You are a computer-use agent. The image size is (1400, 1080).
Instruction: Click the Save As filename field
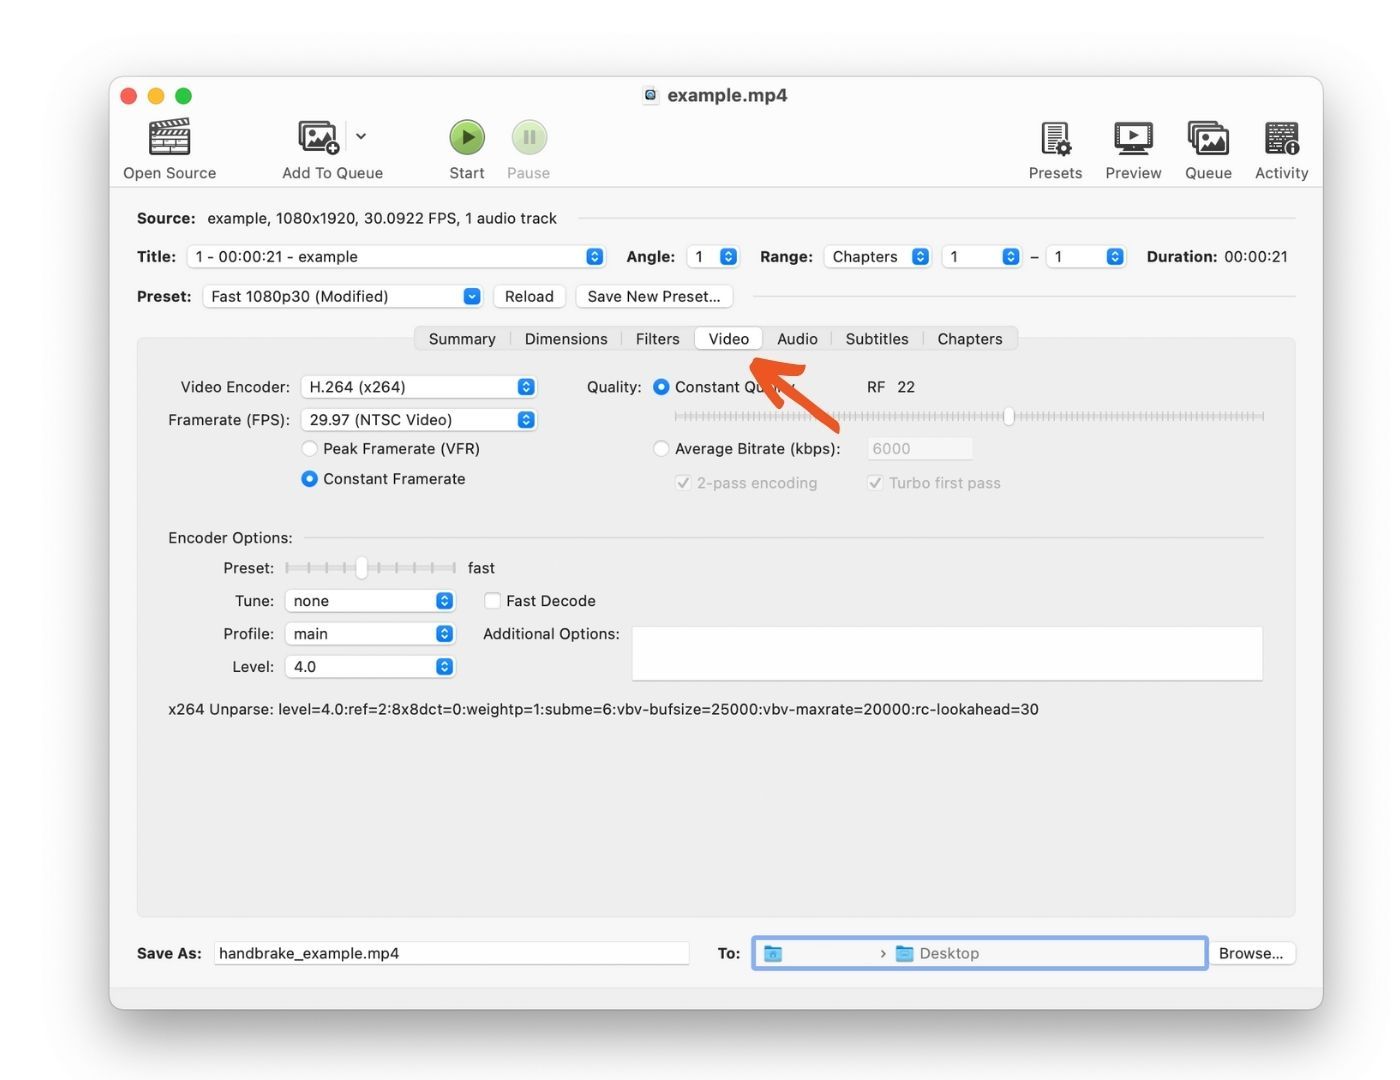pos(450,952)
